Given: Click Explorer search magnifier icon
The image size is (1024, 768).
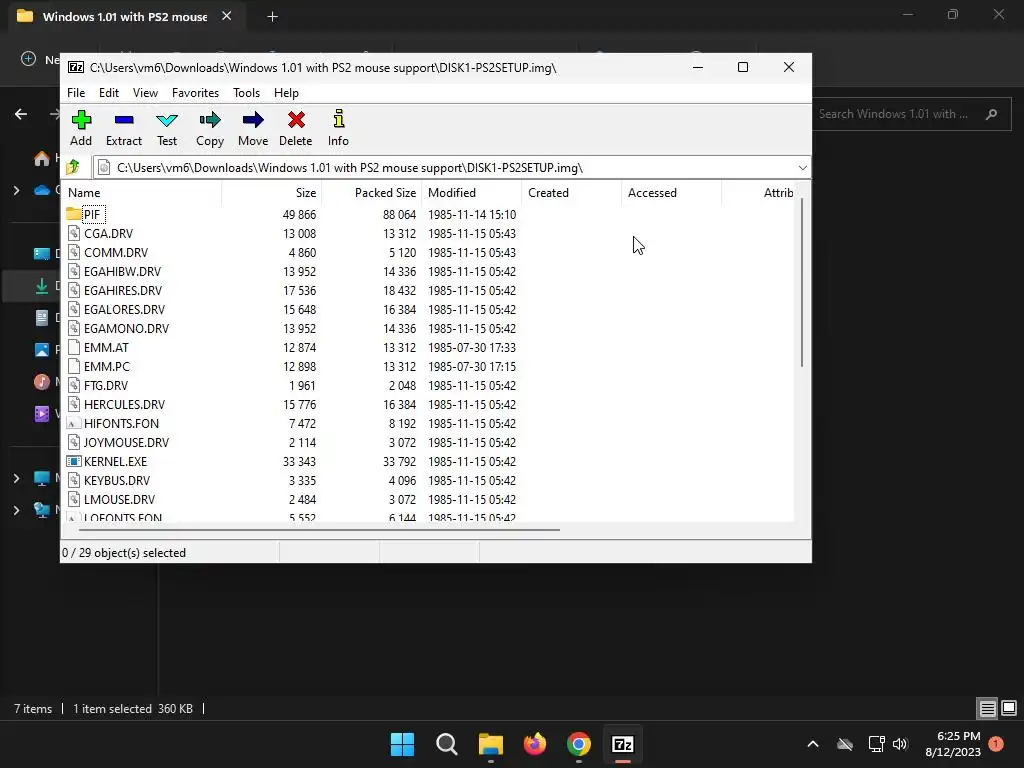Looking at the screenshot, I should click(991, 114).
